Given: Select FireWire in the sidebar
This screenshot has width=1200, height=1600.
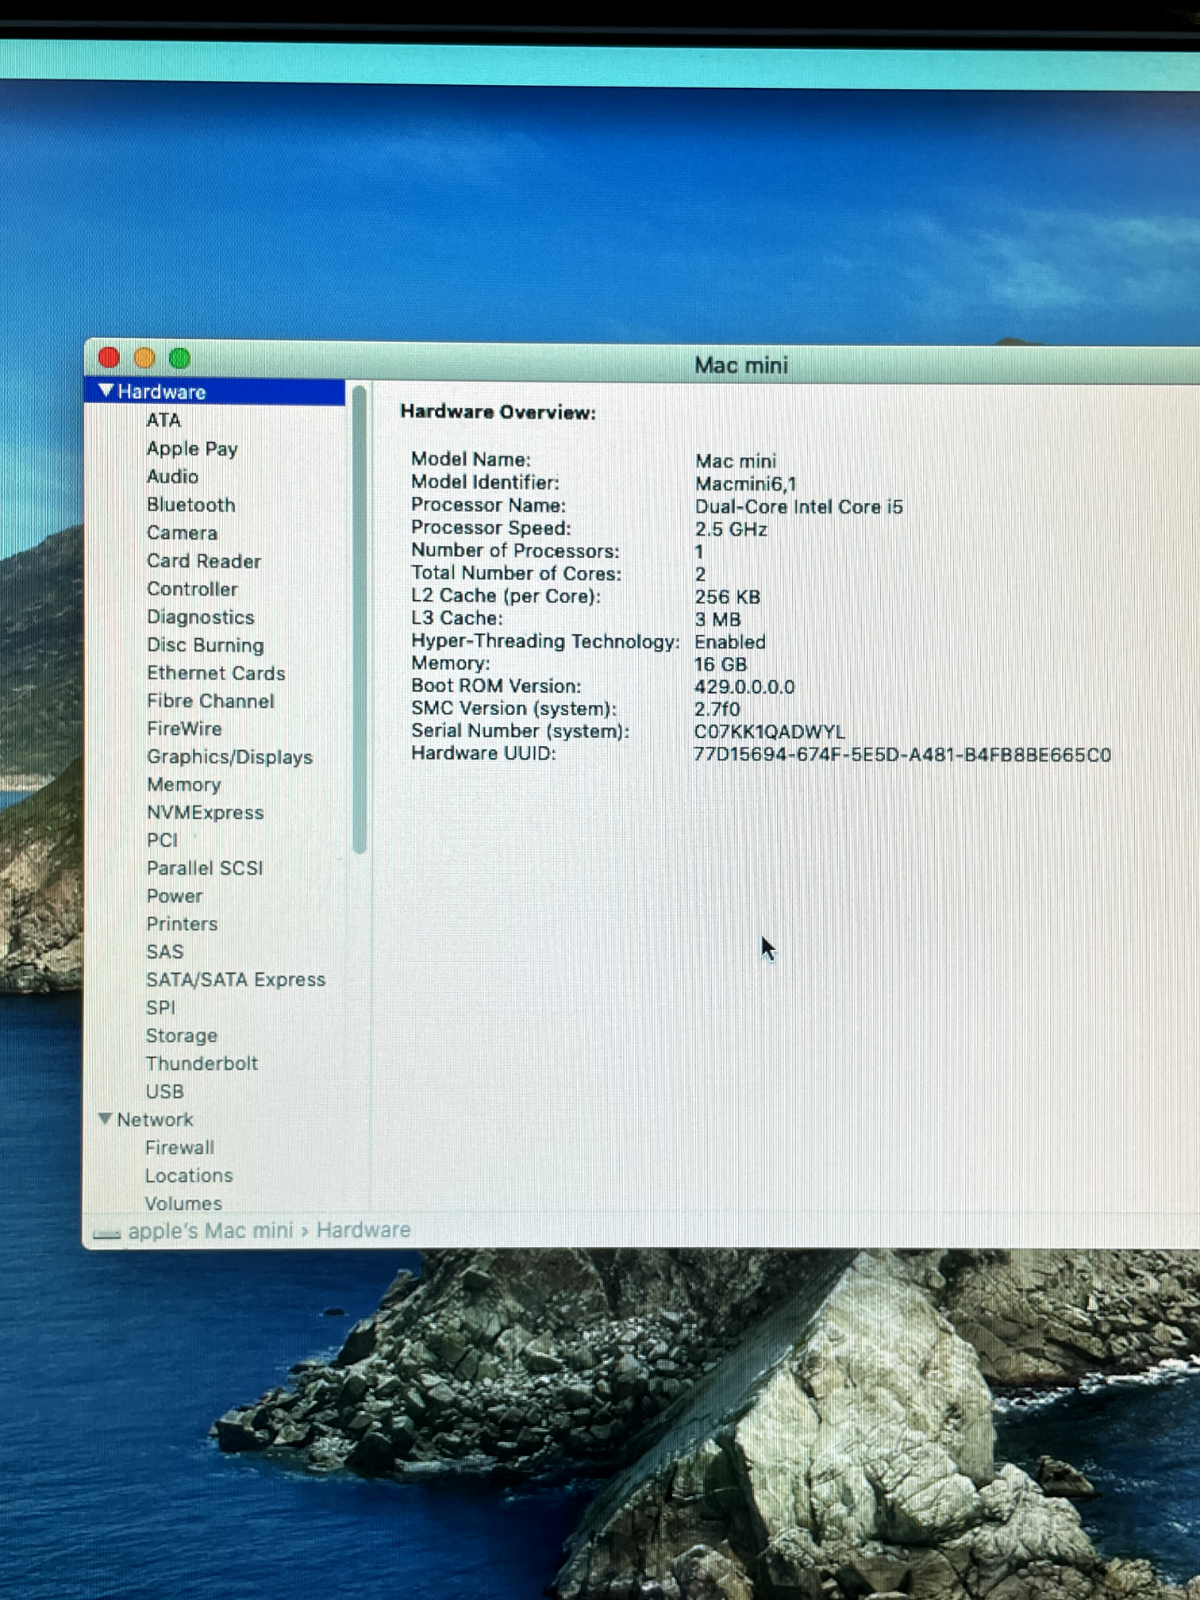Looking at the screenshot, I should coord(184,728).
